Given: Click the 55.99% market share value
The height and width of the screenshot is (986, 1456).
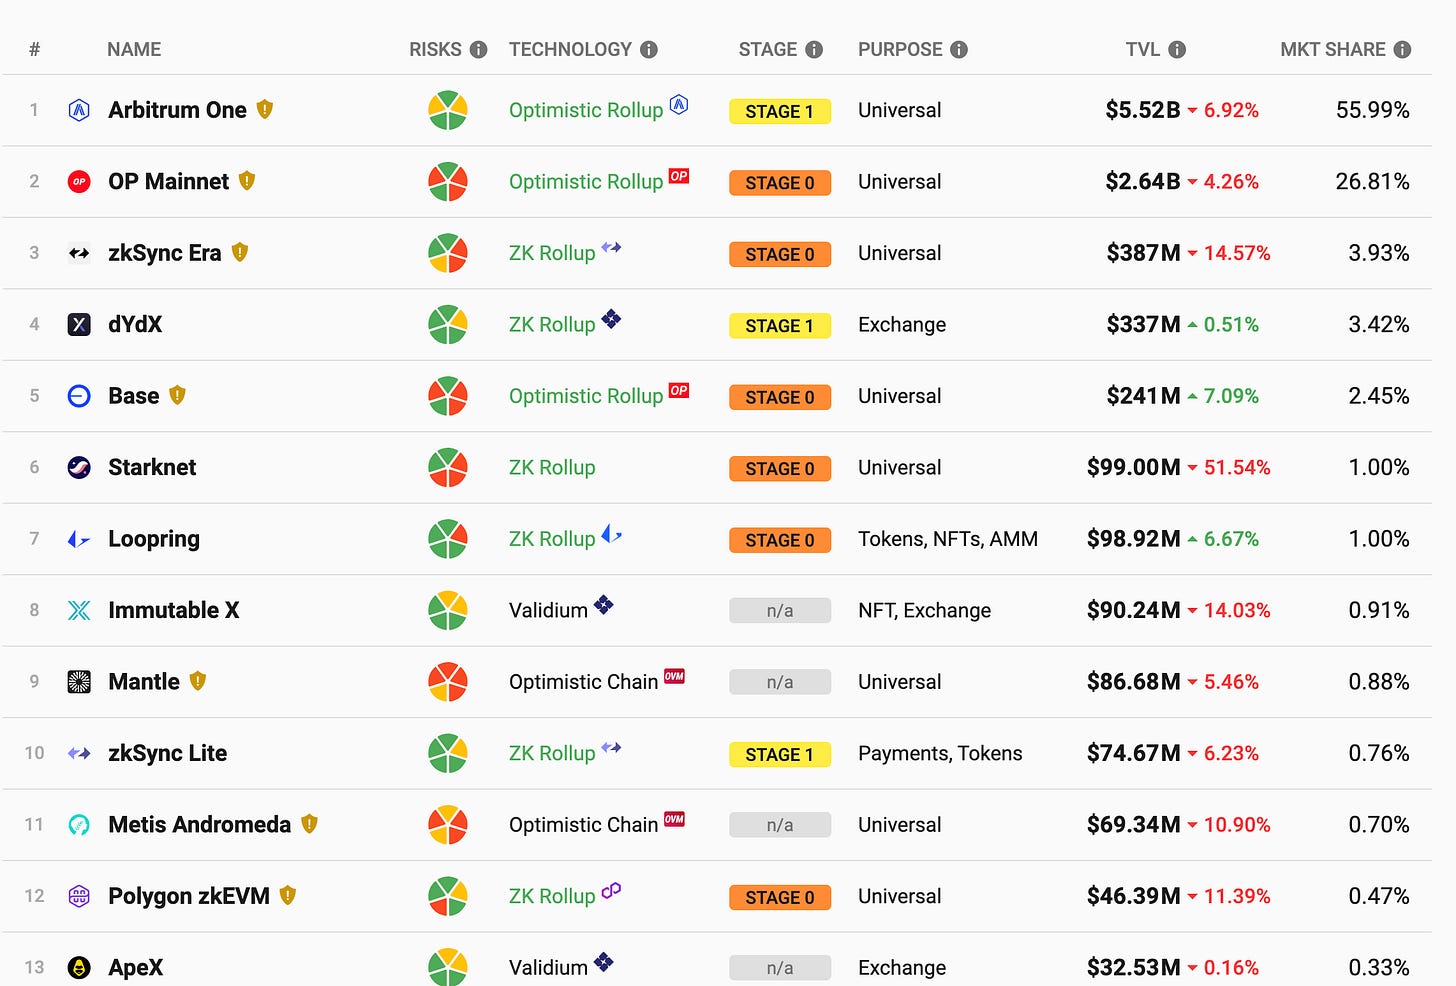Looking at the screenshot, I should (x=1373, y=110).
